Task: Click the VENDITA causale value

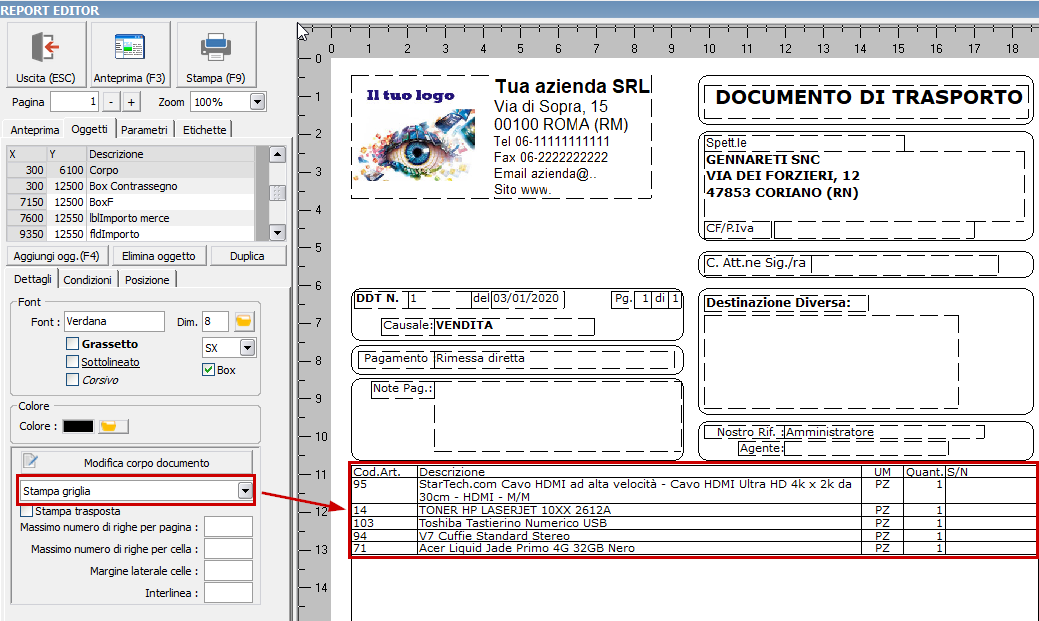Action: [464, 325]
